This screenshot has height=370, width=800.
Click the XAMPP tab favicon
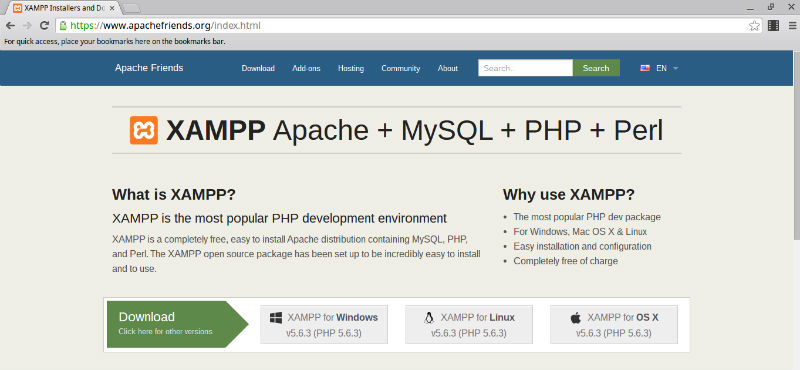17,8
